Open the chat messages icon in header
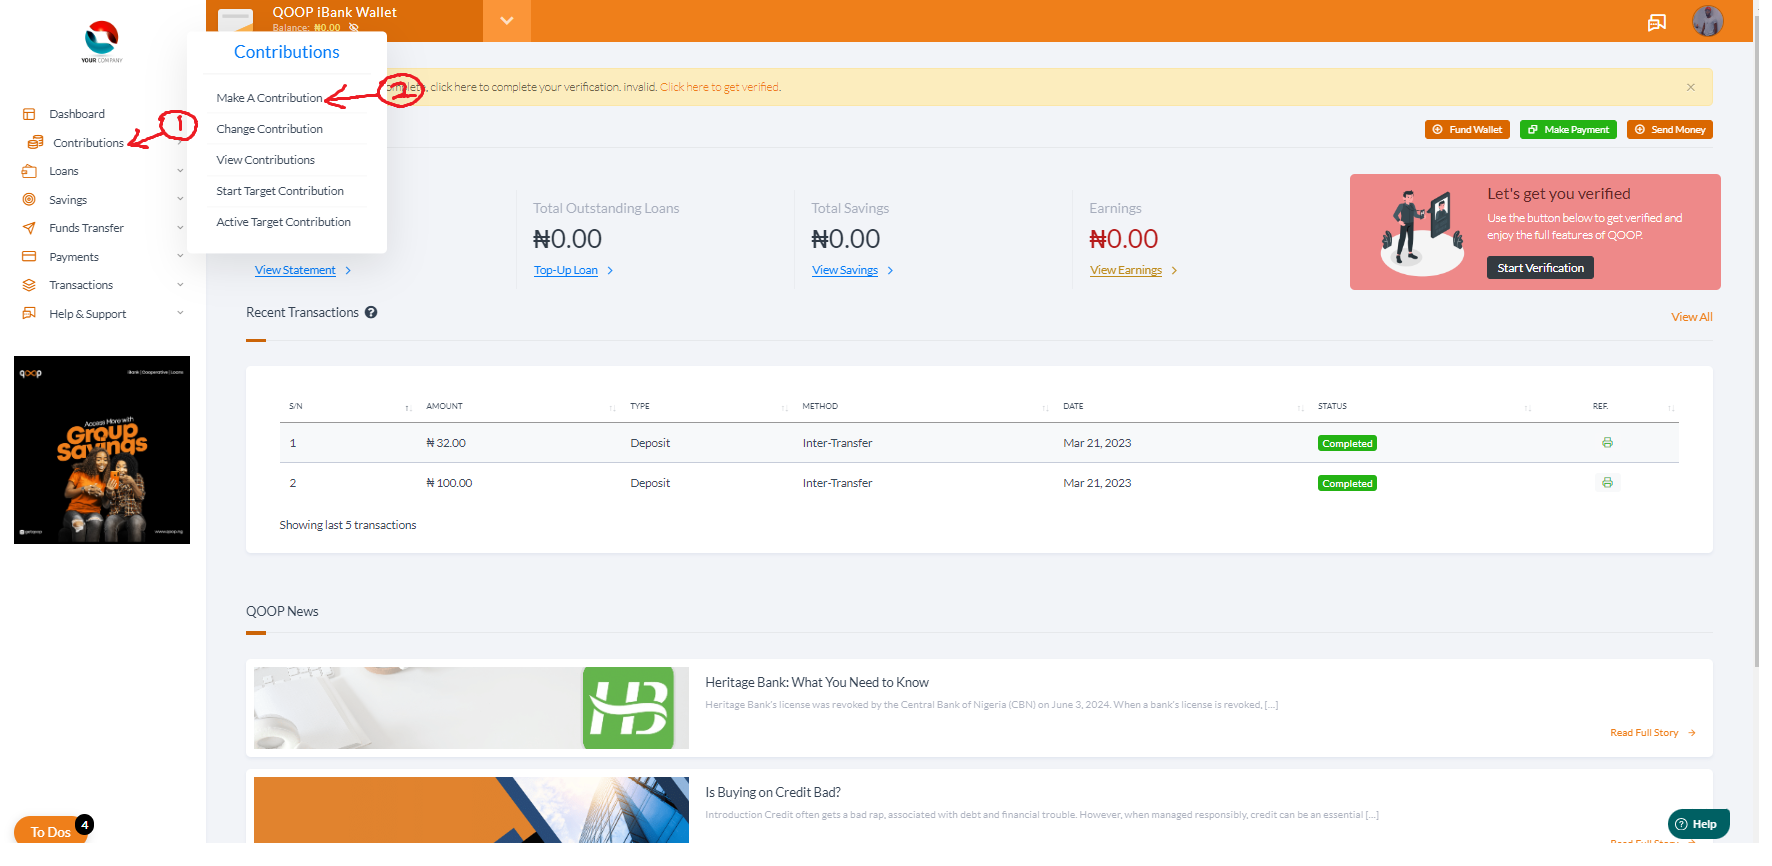Screen dimensions: 1772x866 click(1657, 22)
